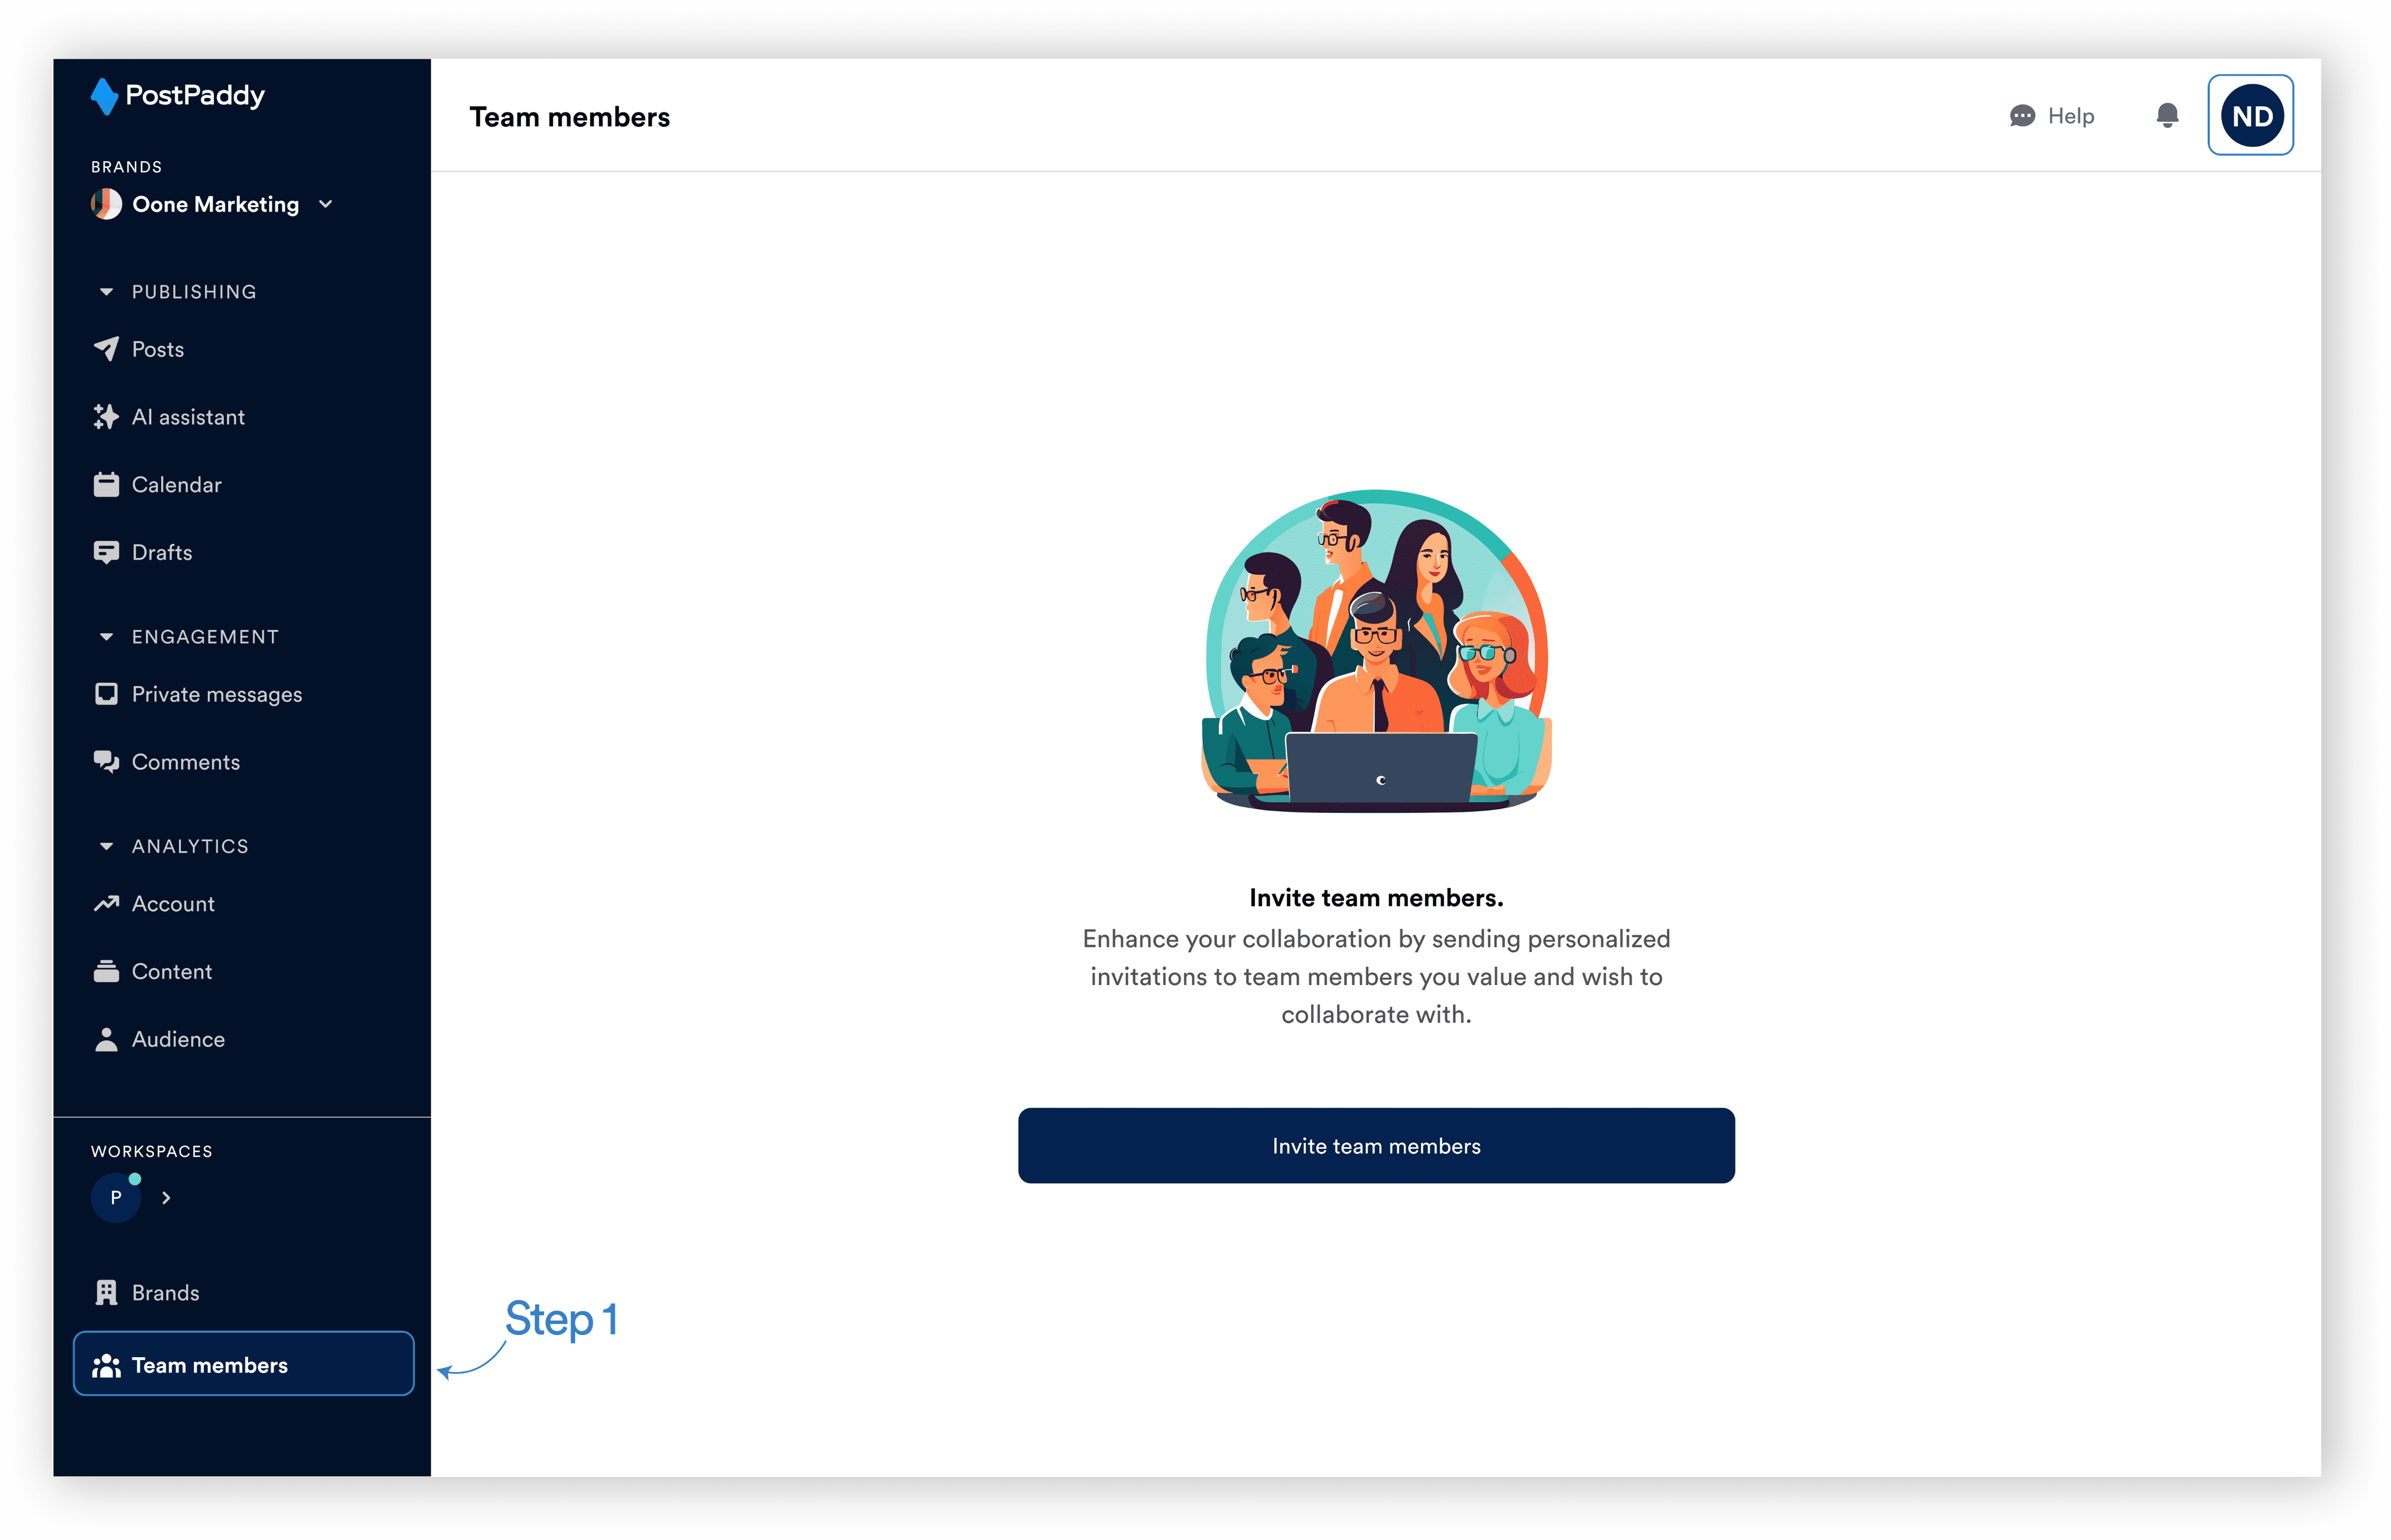Collapse the Publishing section
The width and height of the screenshot is (2391, 1540).
tap(106, 292)
